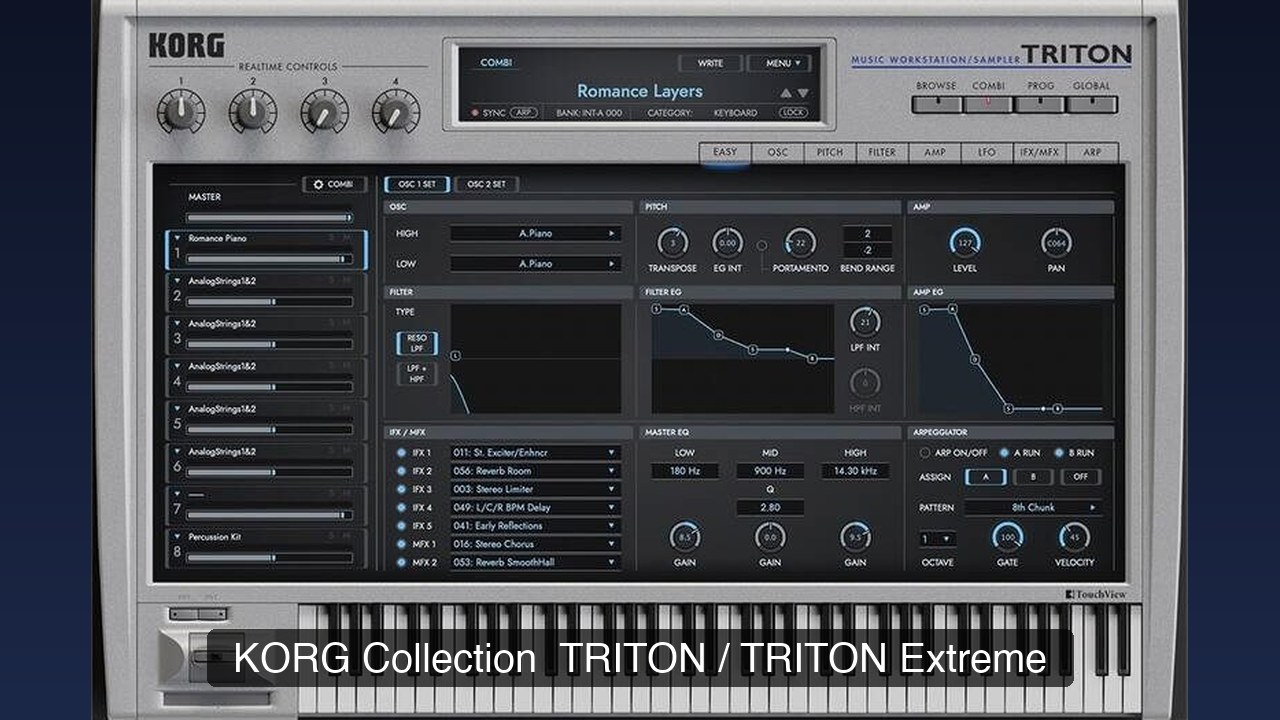The height and width of the screenshot is (720, 1280).
Task: Toggle the MFX 1 effect on/off
Action: [401, 544]
